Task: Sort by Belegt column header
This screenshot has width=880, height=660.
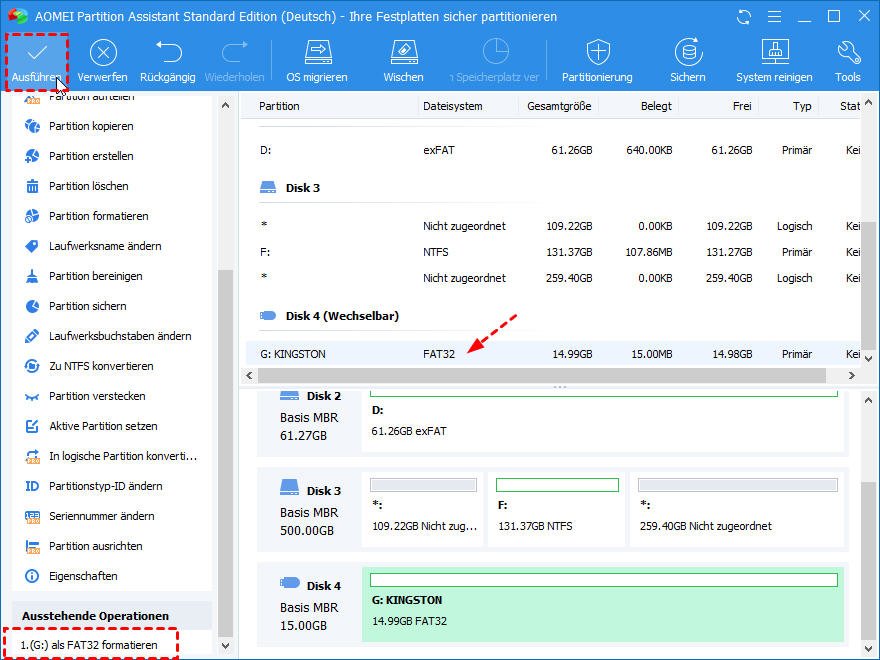Action: tap(656, 106)
